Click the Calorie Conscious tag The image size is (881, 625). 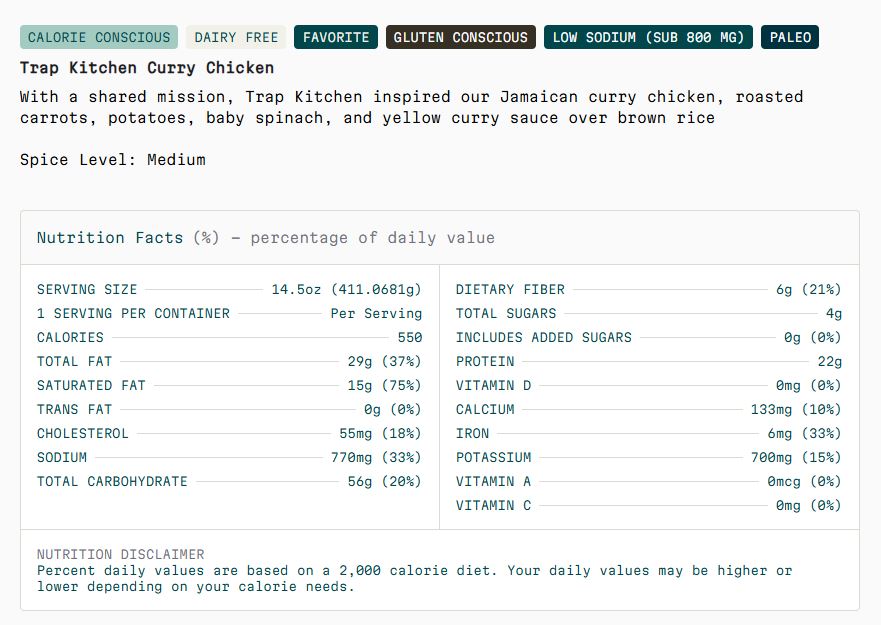[99, 37]
